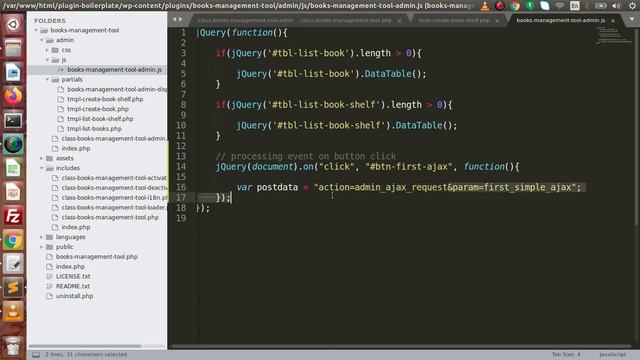Image resolution: width=640 pixels, height=360 pixels.
Task: Open VLC player from the dock
Action: [13, 312]
